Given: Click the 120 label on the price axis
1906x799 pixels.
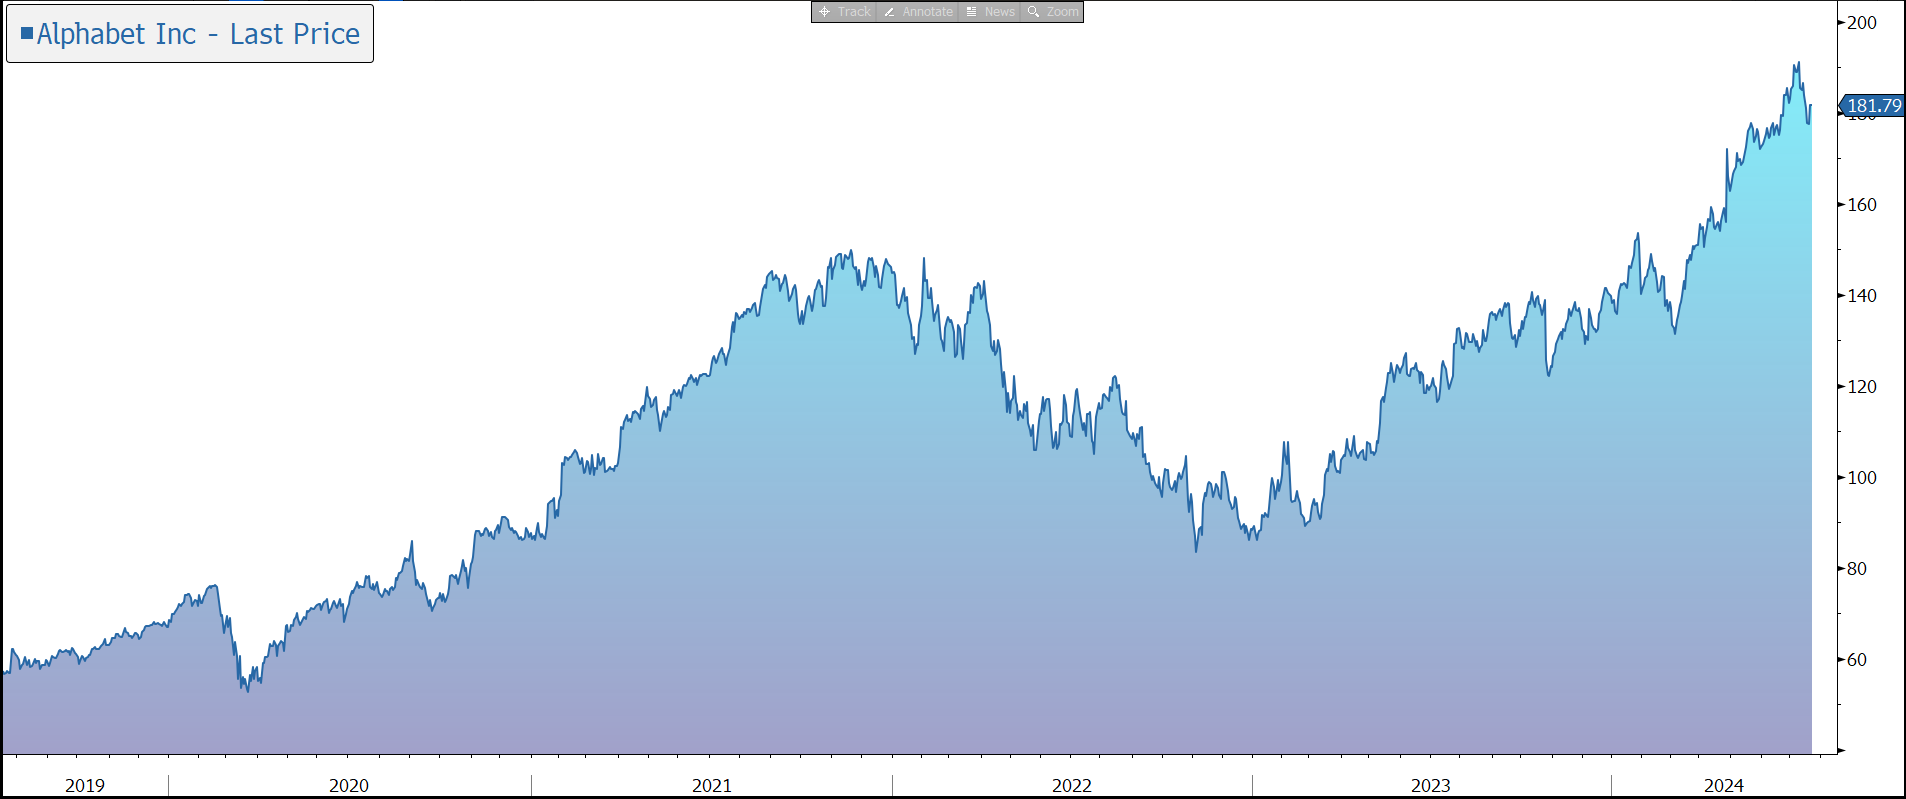Looking at the screenshot, I should pyautogui.click(x=1861, y=387).
